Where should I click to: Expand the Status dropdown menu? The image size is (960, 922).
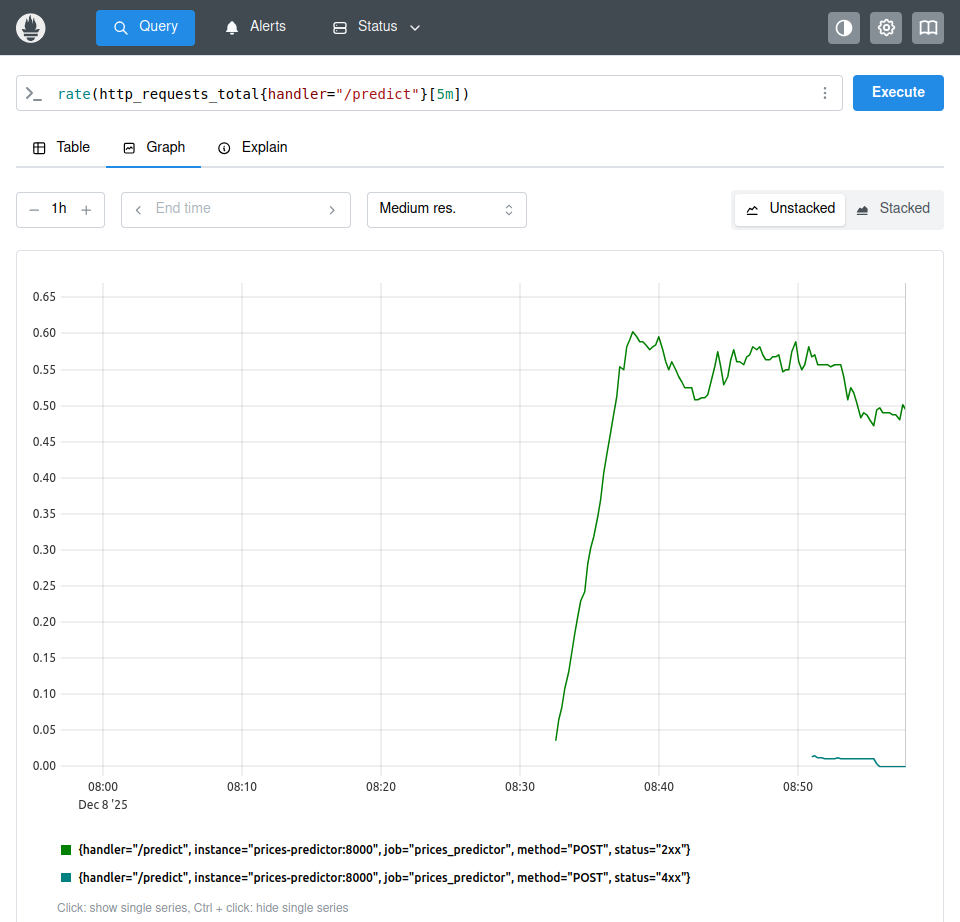(x=376, y=27)
